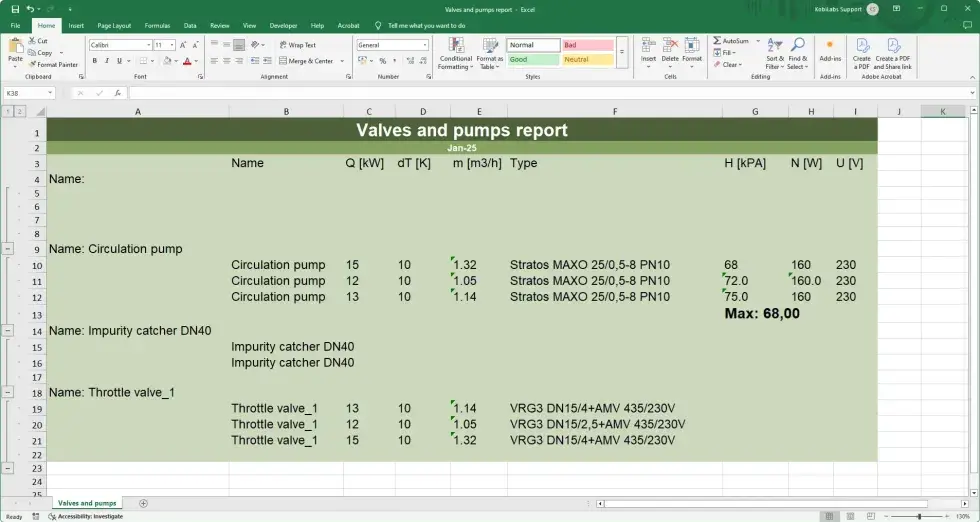Open the General number format dropdown
The width and height of the screenshot is (980, 522).
click(425, 45)
